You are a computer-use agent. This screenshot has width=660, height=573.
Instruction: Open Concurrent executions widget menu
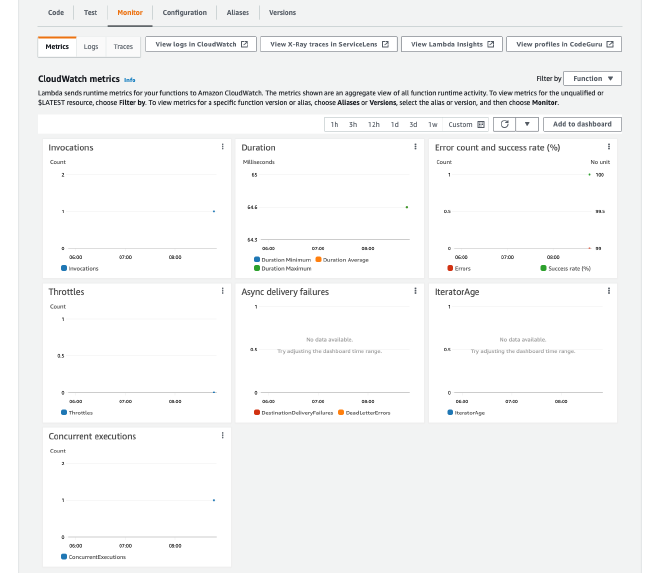222,436
